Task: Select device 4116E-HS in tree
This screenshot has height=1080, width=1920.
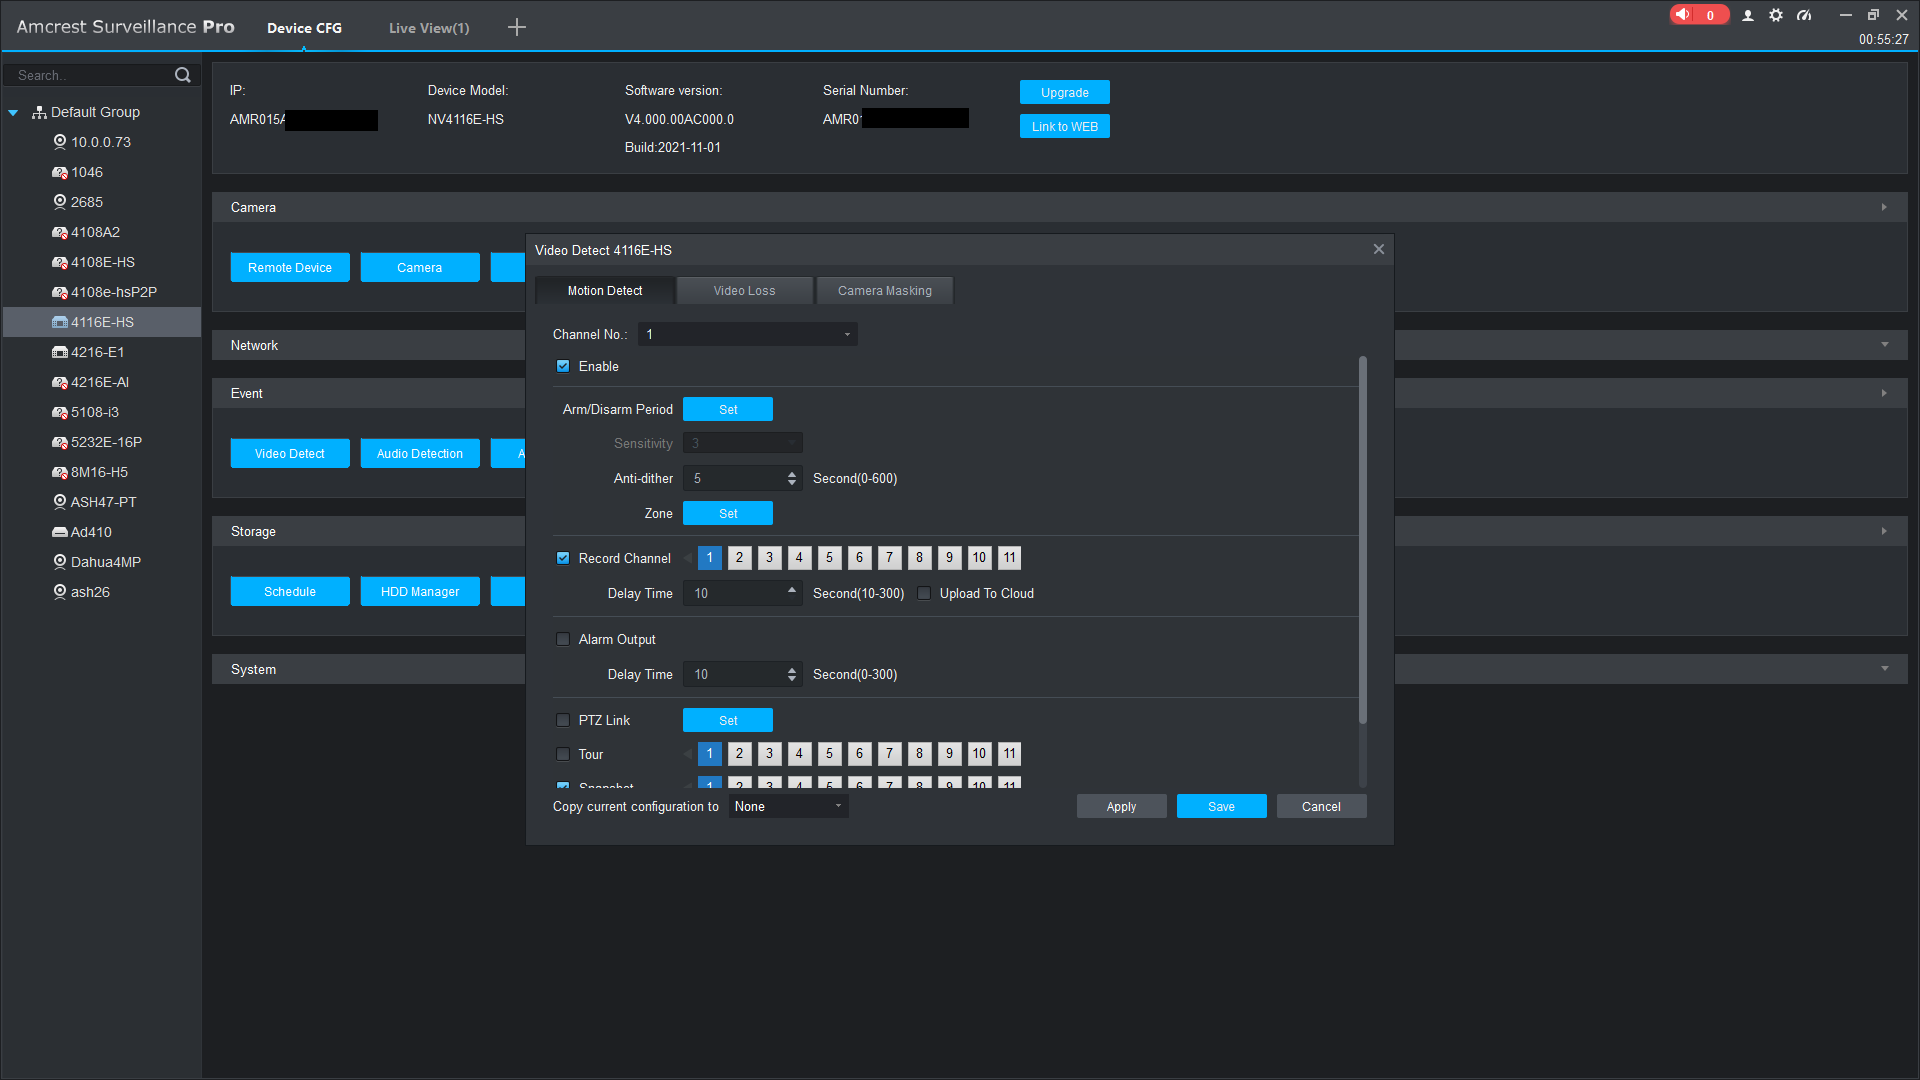Action: click(101, 322)
